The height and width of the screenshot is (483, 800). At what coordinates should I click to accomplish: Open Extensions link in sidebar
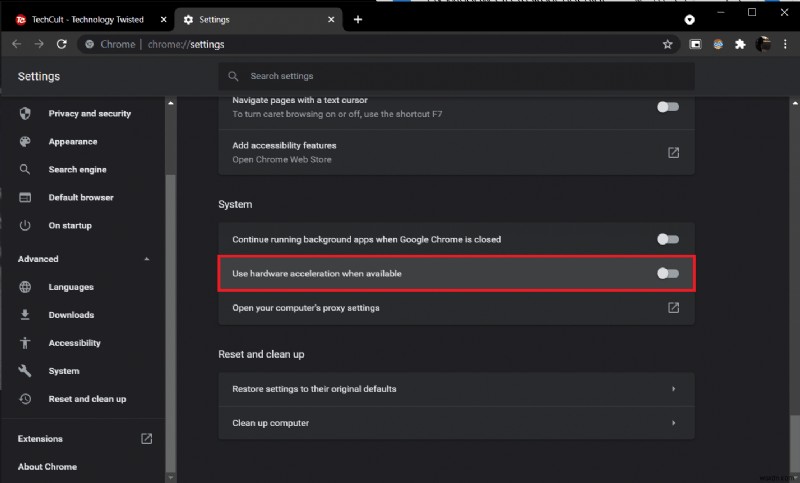click(40, 438)
